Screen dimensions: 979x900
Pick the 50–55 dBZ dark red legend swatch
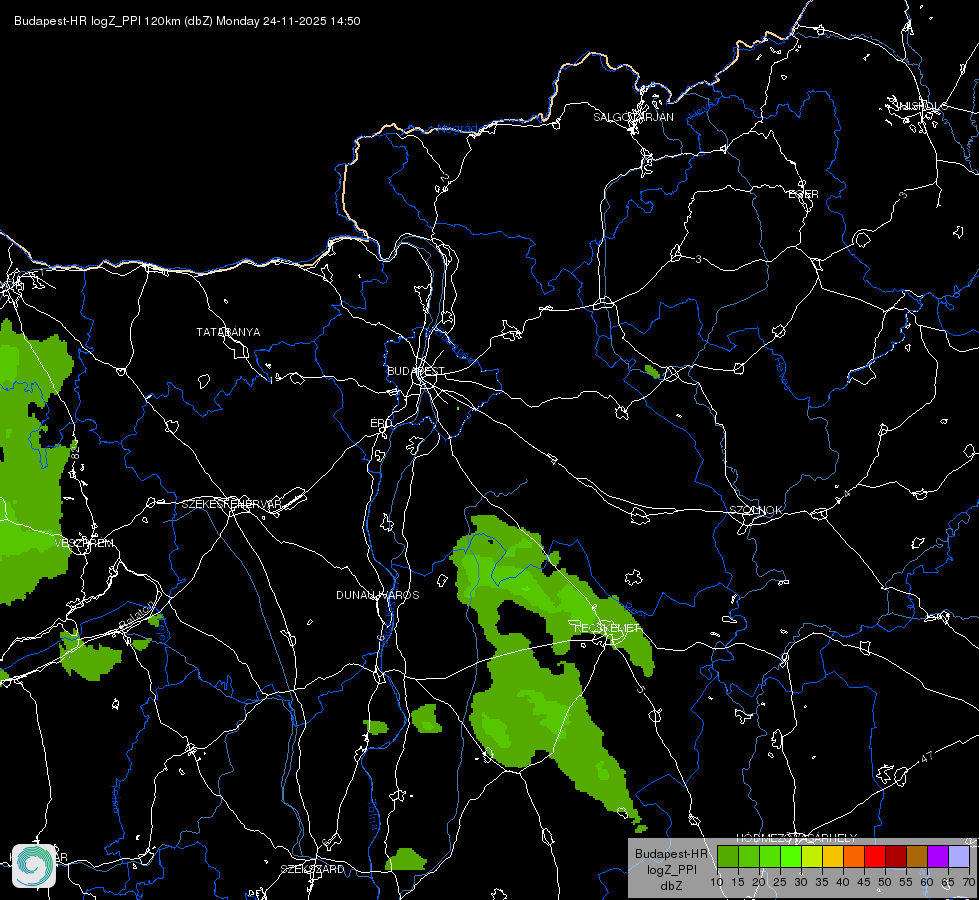[x=896, y=856]
